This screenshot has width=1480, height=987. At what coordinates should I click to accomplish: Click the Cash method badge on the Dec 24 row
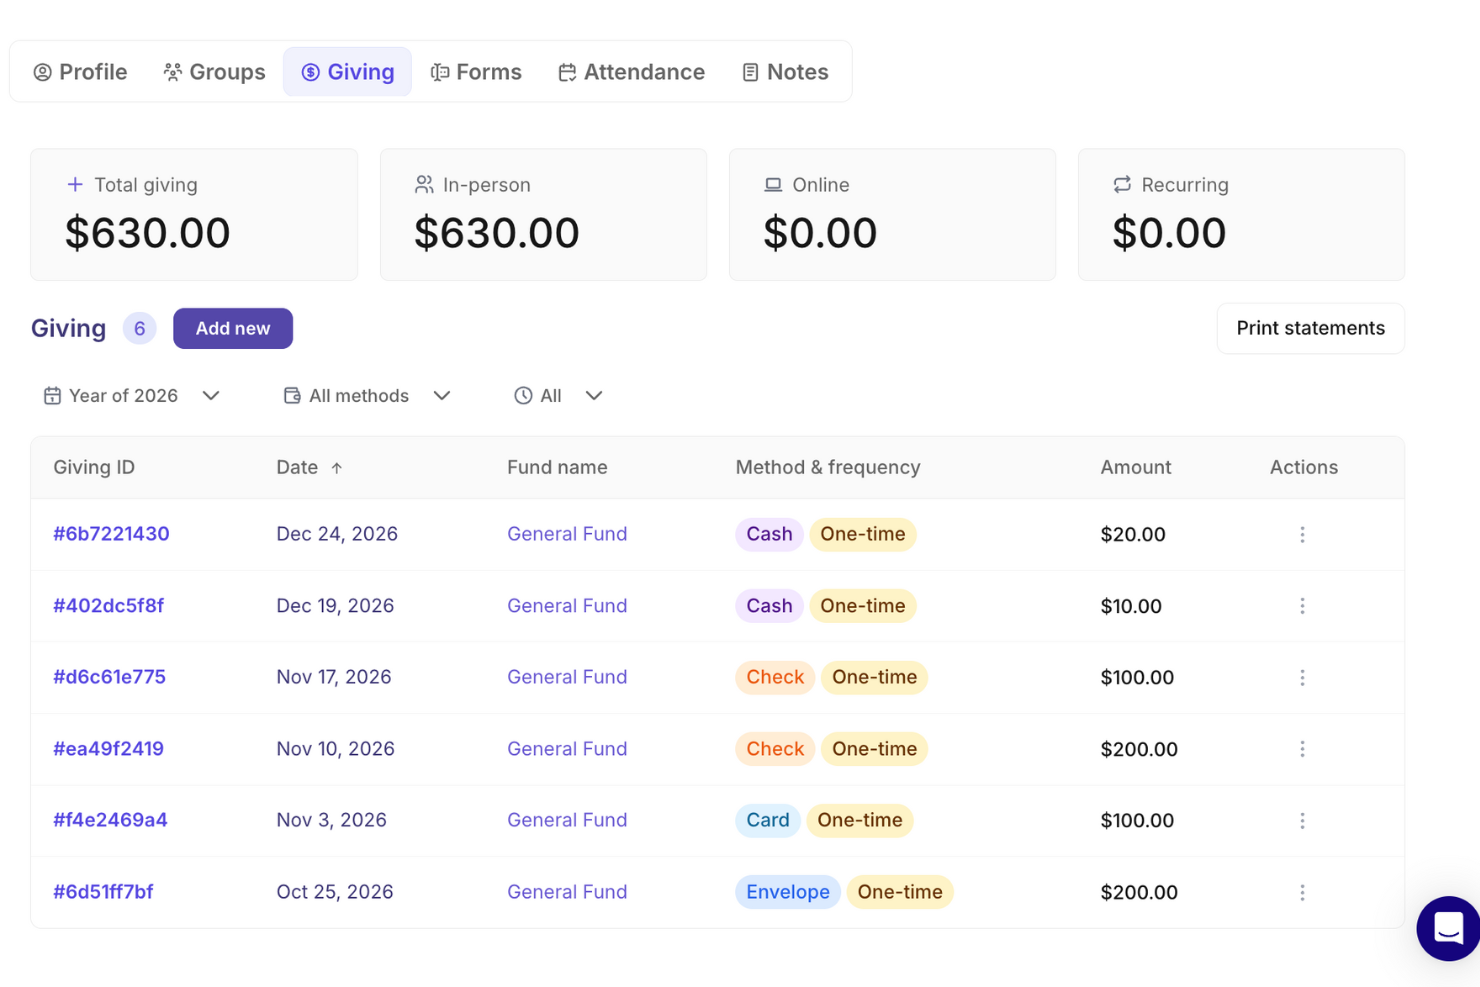point(768,534)
